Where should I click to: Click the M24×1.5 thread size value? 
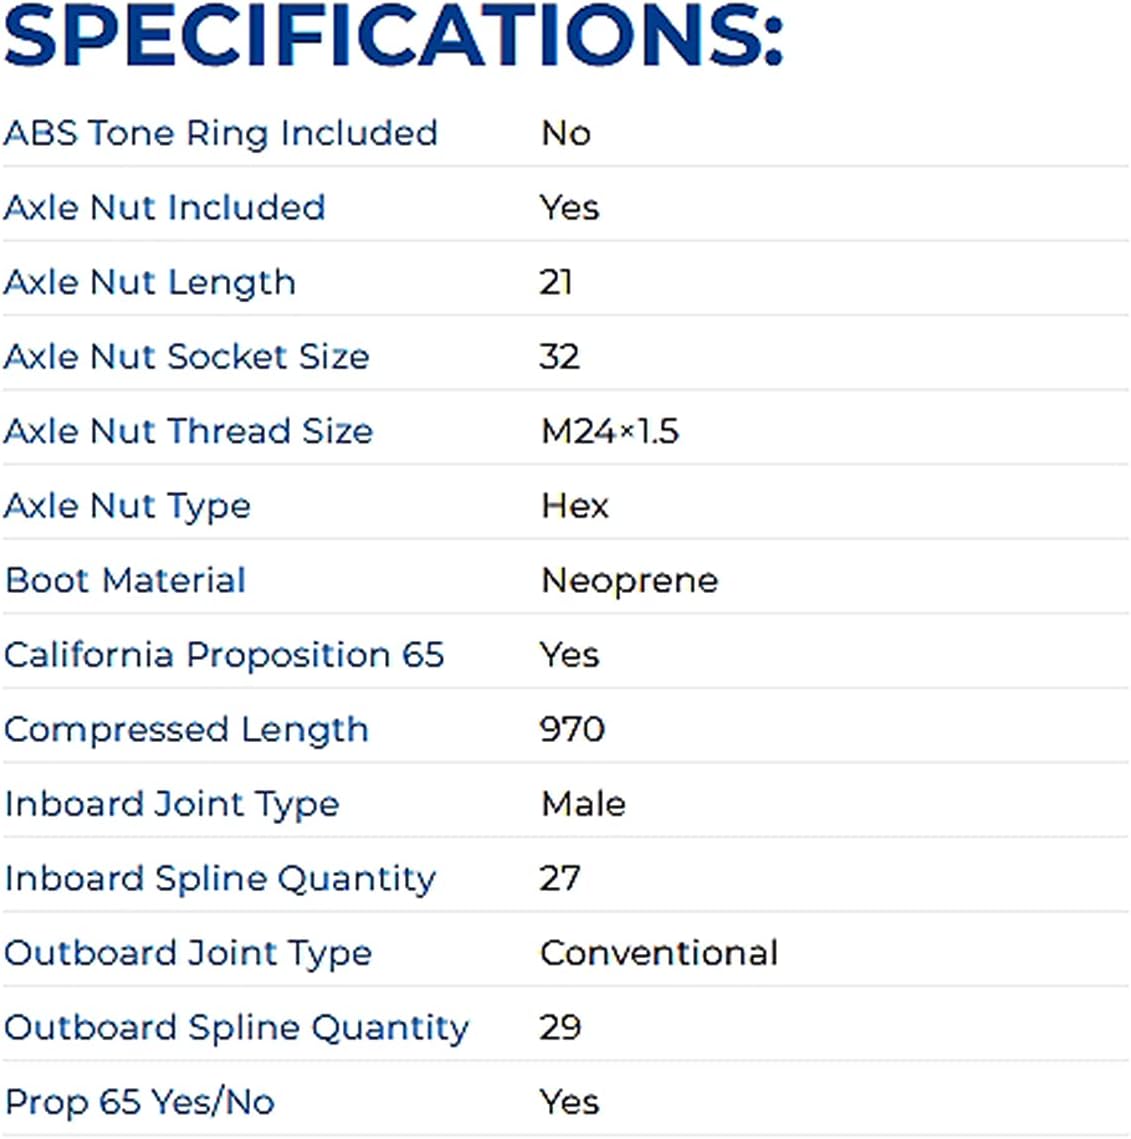(x=609, y=431)
